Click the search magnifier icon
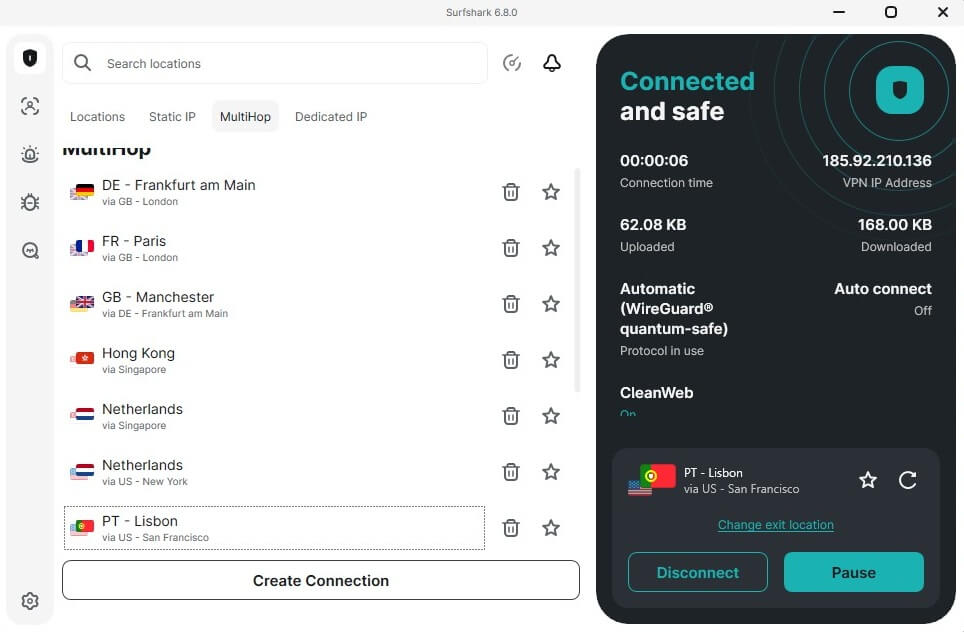Image resolution: width=964 pixels, height=632 pixels. tap(82, 63)
